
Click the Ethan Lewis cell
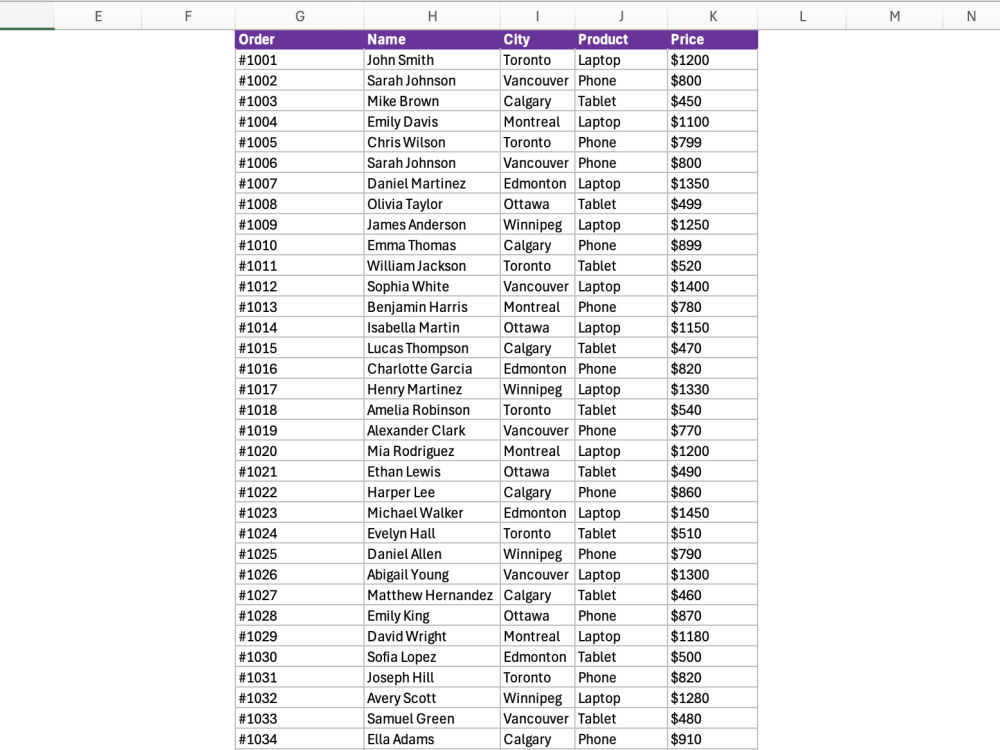pyautogui.click(x=432, y=471)
